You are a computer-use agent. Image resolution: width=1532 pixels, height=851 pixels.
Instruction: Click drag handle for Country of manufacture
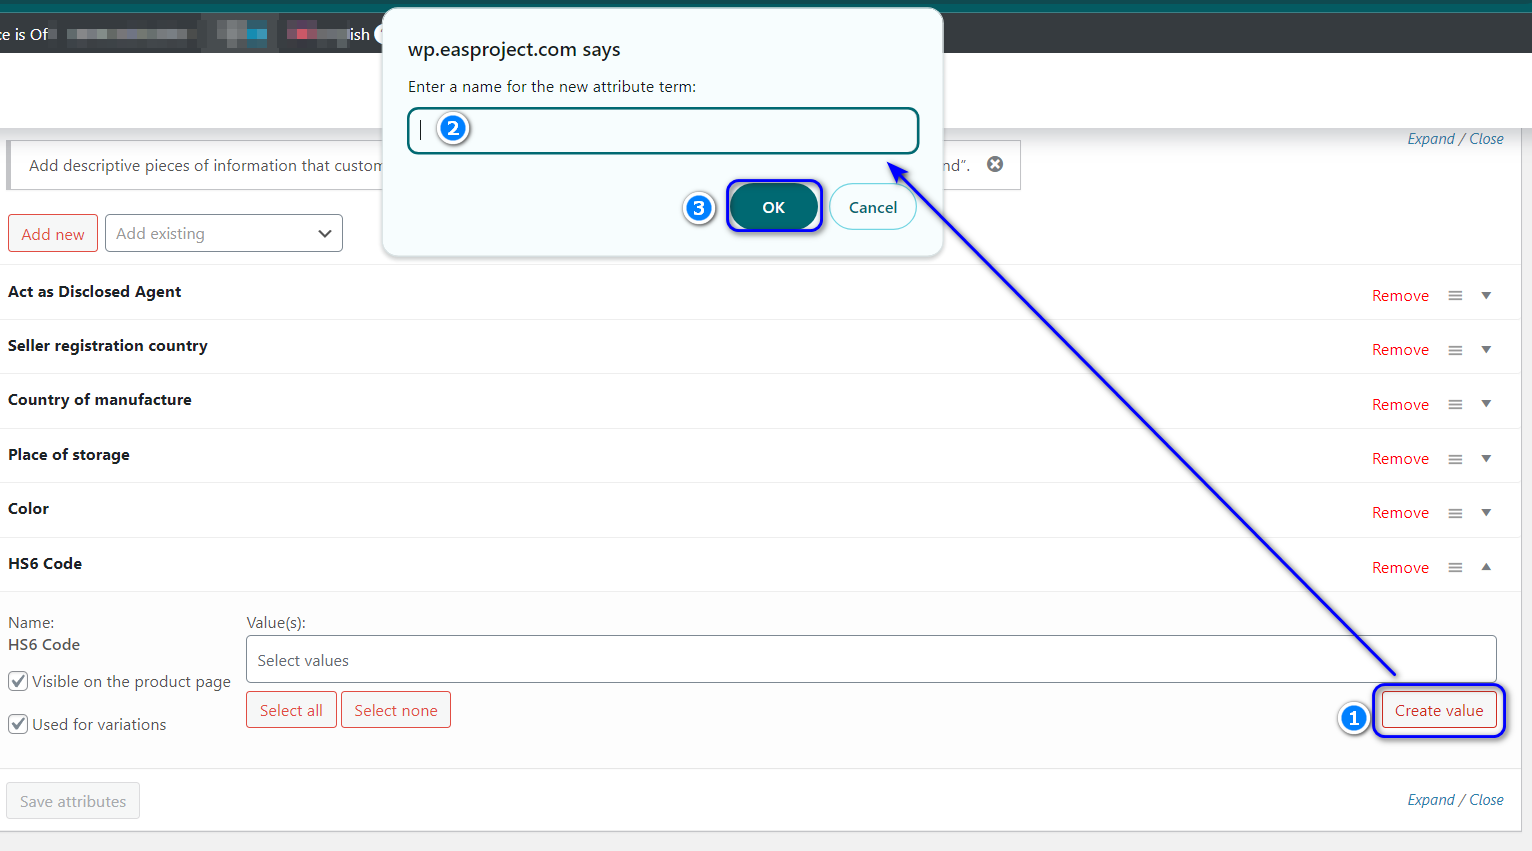(x=1455, y=405)
